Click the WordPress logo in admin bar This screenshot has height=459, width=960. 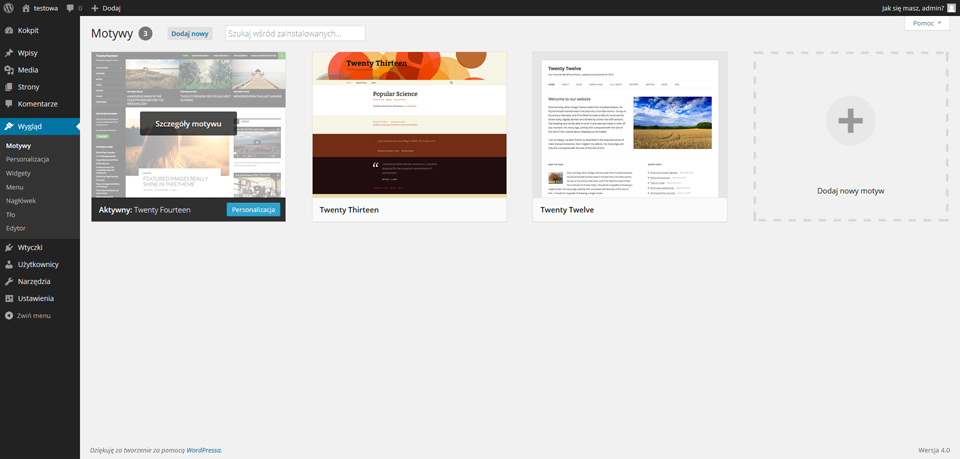coord(8,8)
